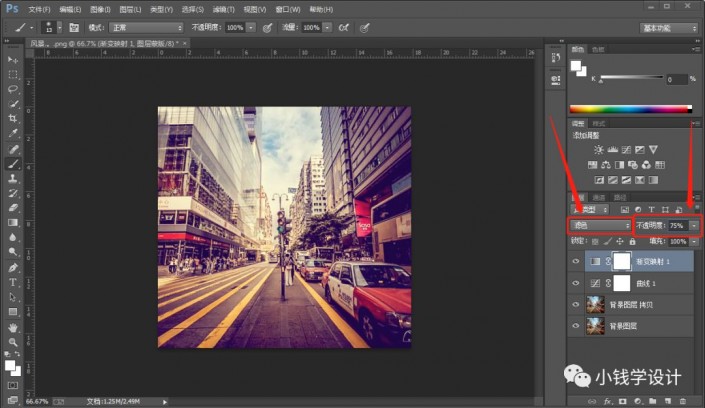Select the Lasso tool
This screenshot has height=408, width=705.
[x=14, y=89]
